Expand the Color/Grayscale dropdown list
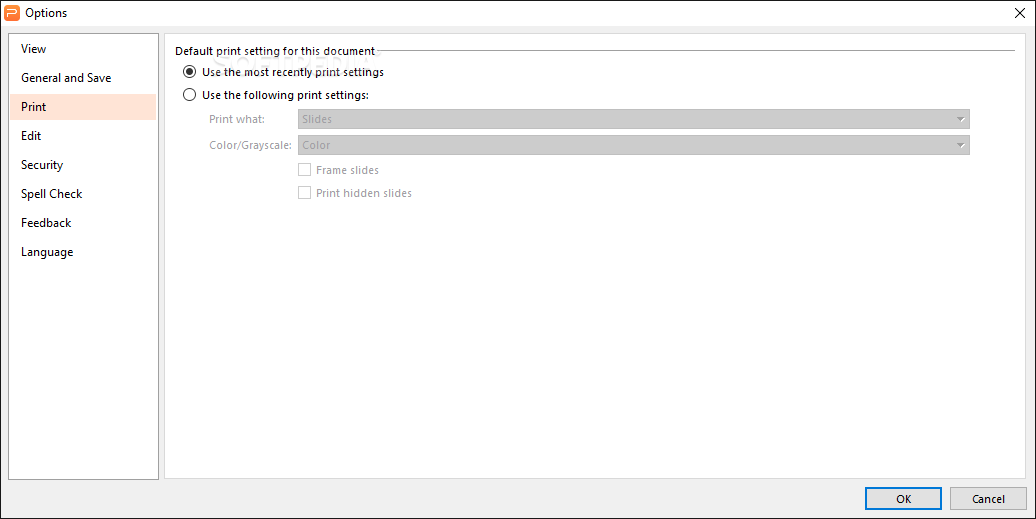The width and height of the screenshot is (1036, 519). tap(634, 145)
